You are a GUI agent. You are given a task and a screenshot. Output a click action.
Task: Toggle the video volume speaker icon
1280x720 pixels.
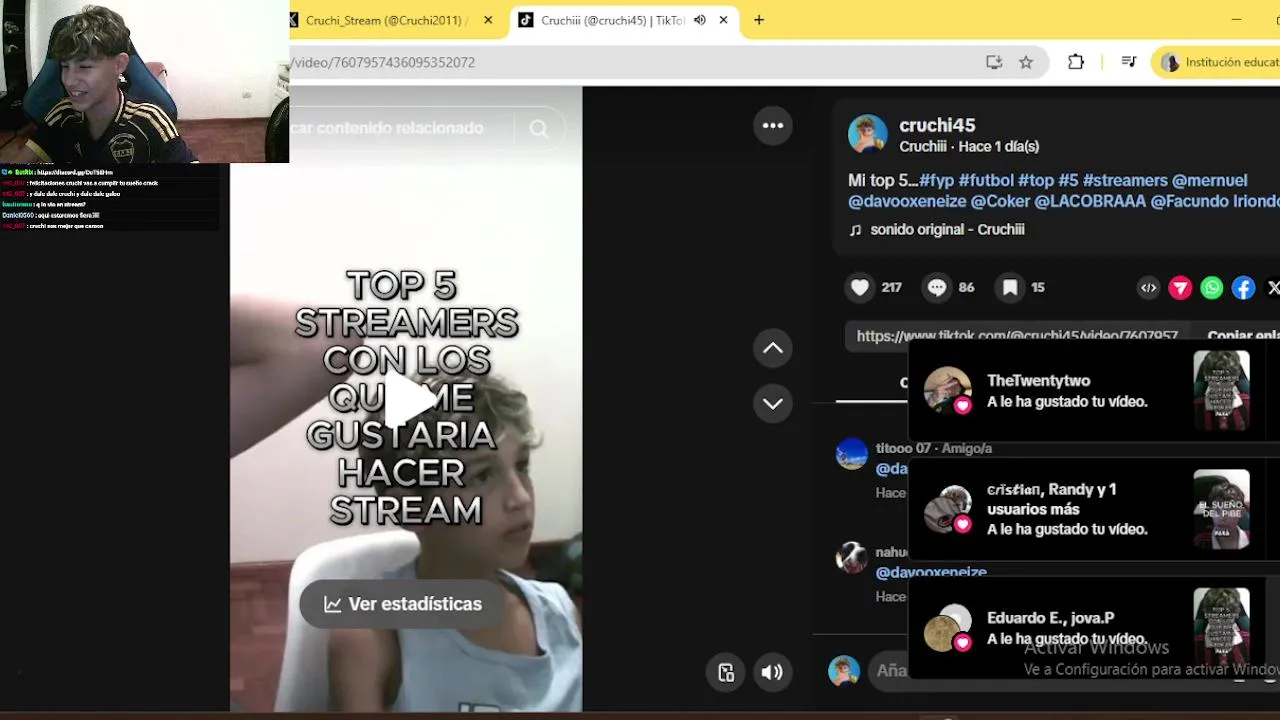772,672
